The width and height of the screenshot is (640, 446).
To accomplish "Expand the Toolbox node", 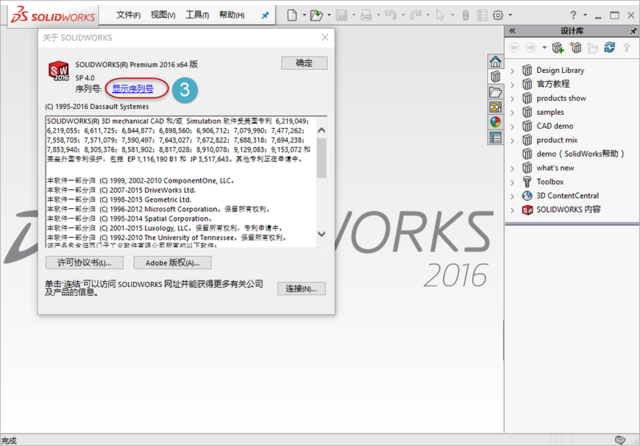I will tap(513, 182).
